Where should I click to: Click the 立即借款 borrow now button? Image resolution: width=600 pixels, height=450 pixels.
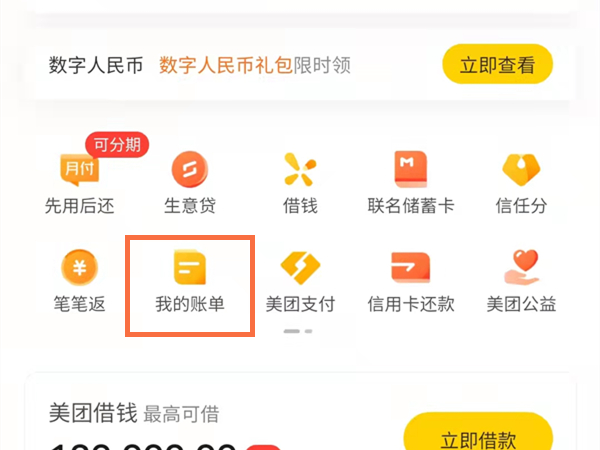[478, 434]
